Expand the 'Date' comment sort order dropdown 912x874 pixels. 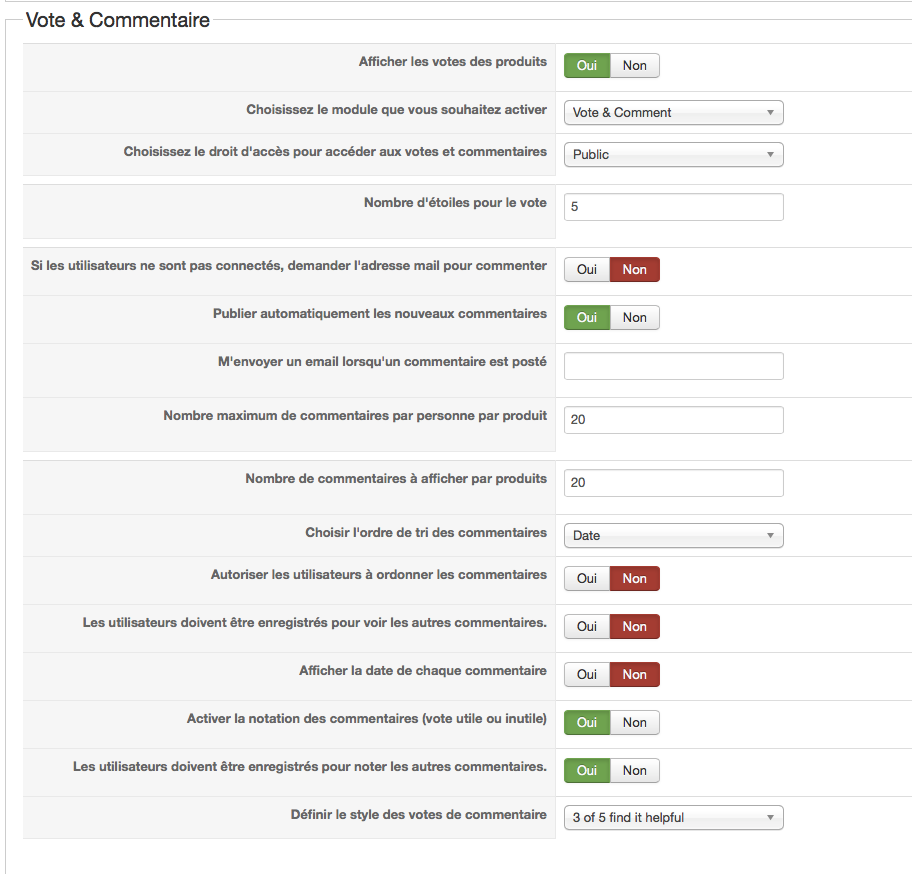click(x=673, y=536)
